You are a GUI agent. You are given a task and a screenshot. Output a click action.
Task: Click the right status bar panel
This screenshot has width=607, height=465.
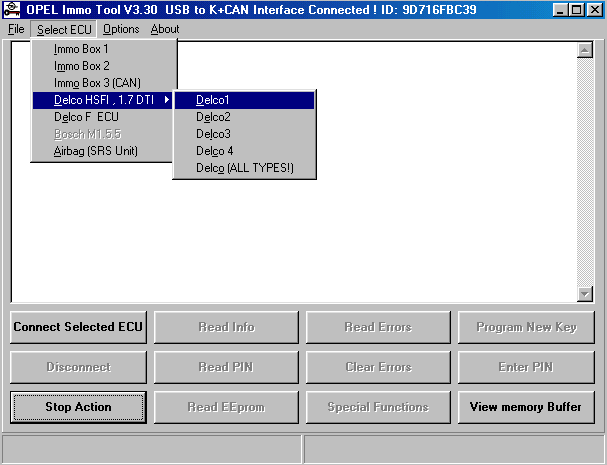[454, 449]
